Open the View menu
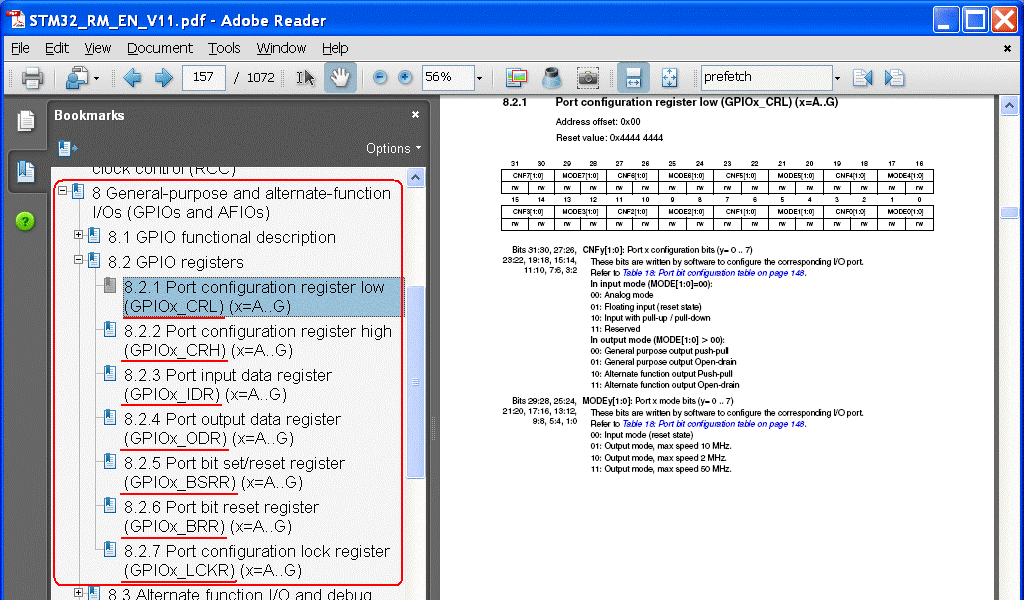The image size is (1024, 600). 97,48
